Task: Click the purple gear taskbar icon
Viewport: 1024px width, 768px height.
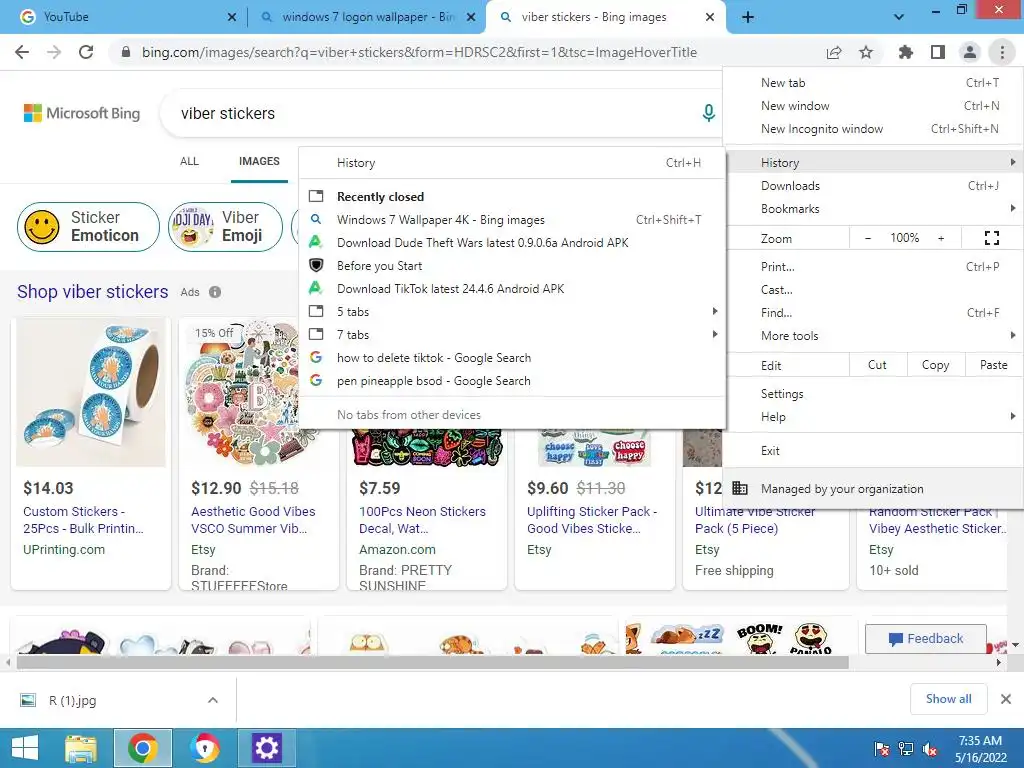Action: [266, 748]
